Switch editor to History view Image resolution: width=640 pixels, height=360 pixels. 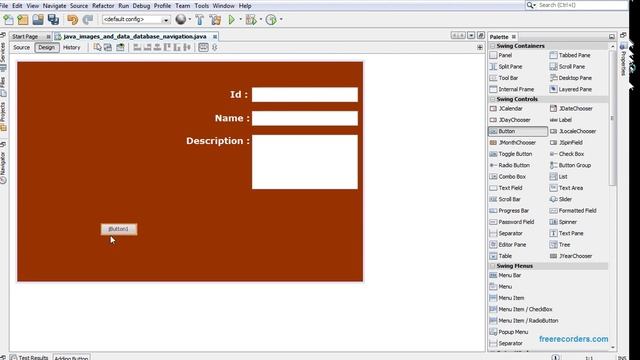click(71, 47)
